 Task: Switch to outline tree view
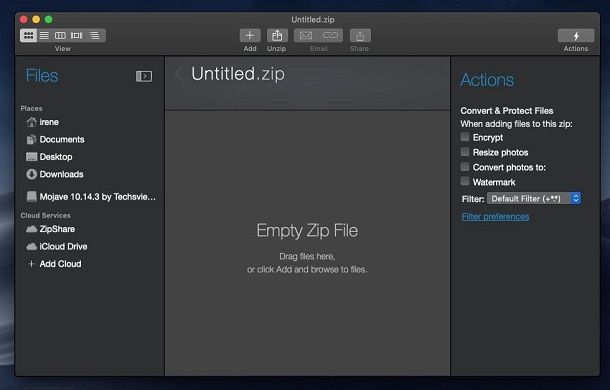pyautogui.click(x=95, y=35)
